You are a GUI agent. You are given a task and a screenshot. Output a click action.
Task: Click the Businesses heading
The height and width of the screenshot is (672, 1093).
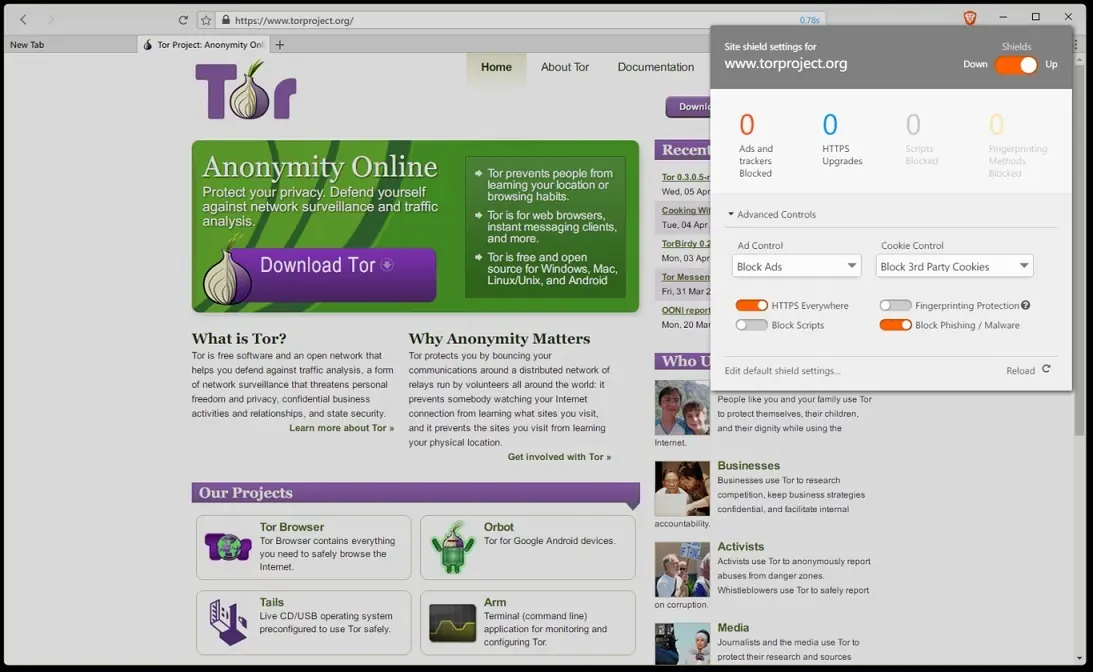coord(749,466)
